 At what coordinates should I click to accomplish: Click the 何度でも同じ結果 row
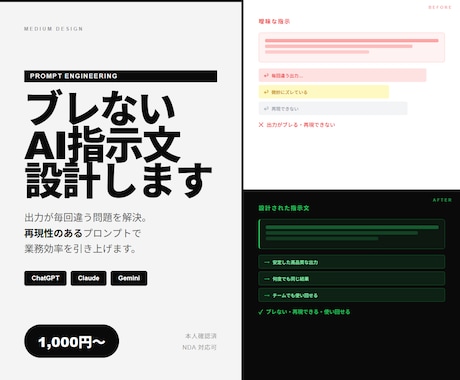[x=352, y=279]
